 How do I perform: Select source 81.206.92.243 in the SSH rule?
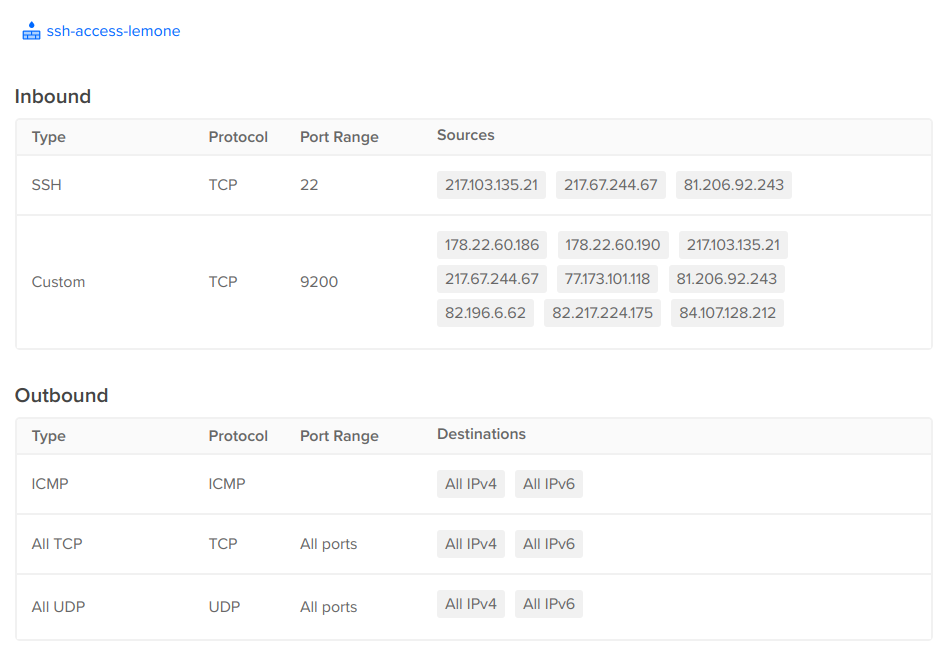(733, 184)
